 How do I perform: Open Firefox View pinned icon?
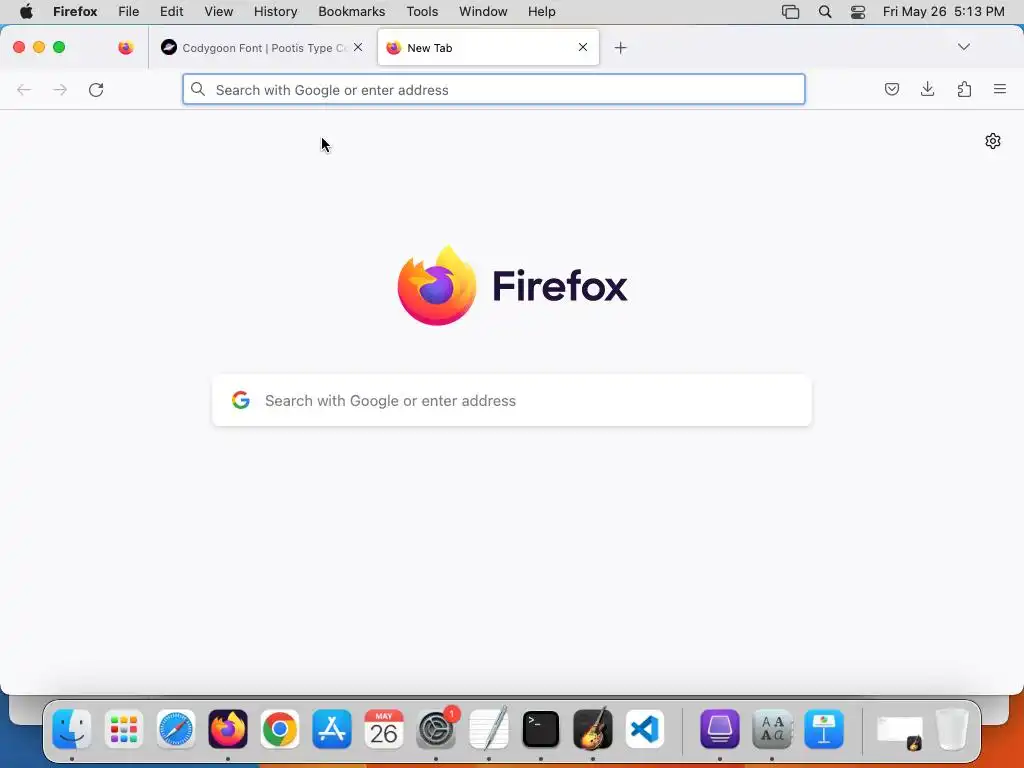[x=126, y=47]
